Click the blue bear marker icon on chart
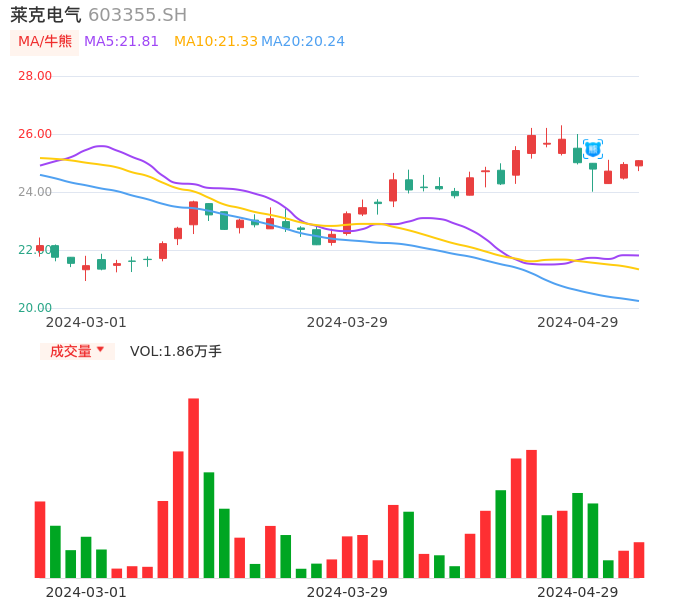The width and height of the screenshot is (686, 606). 593,149
